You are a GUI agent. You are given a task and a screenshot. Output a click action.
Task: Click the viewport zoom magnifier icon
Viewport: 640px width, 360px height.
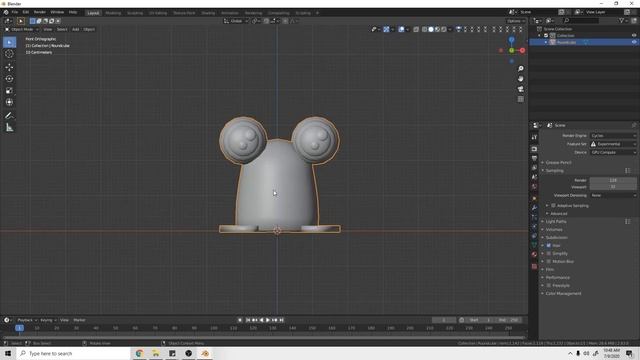pyautogui.click(x=520, y=69)
